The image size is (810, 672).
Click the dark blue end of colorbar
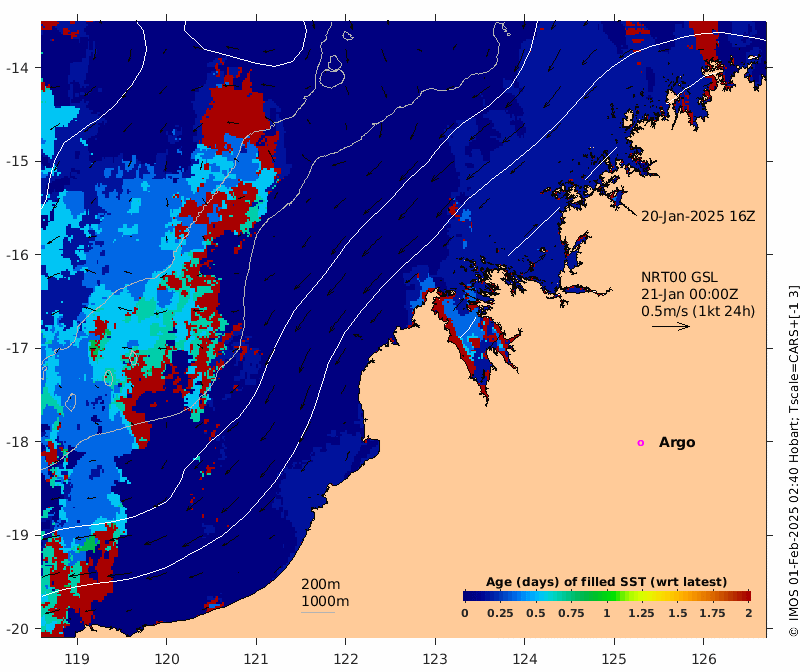tap(468, 596)
